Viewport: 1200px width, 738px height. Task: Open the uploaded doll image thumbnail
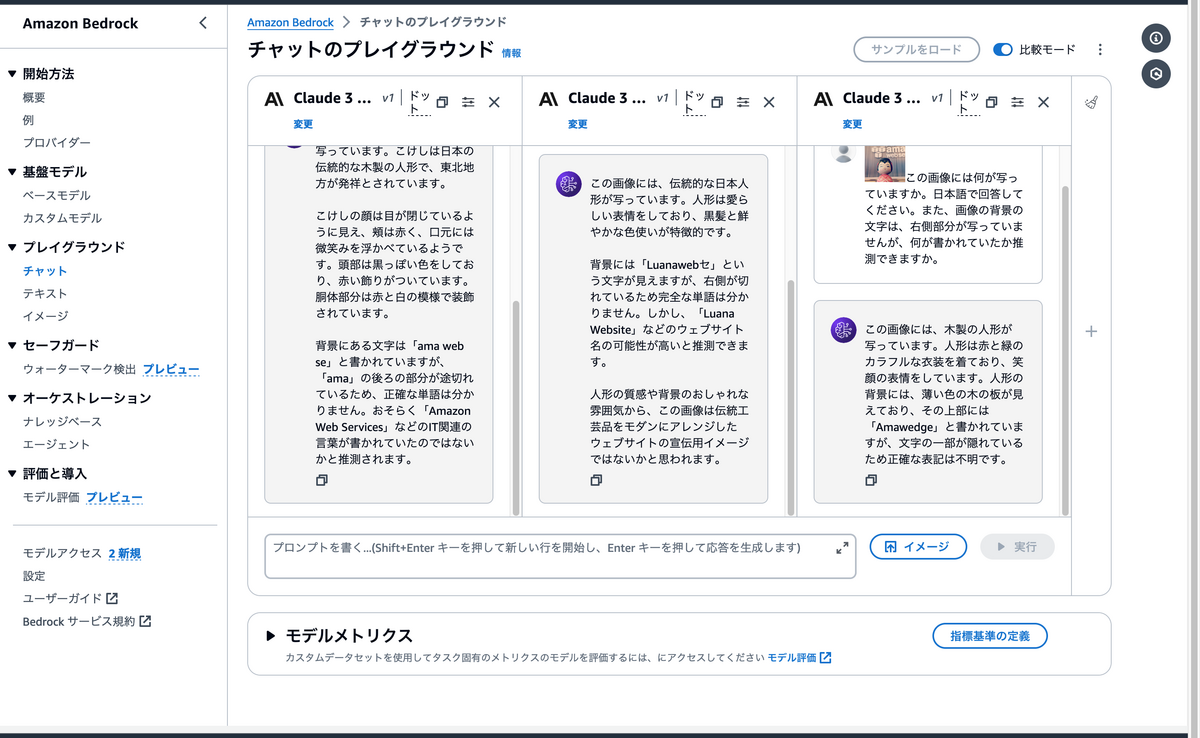(885, 163)
